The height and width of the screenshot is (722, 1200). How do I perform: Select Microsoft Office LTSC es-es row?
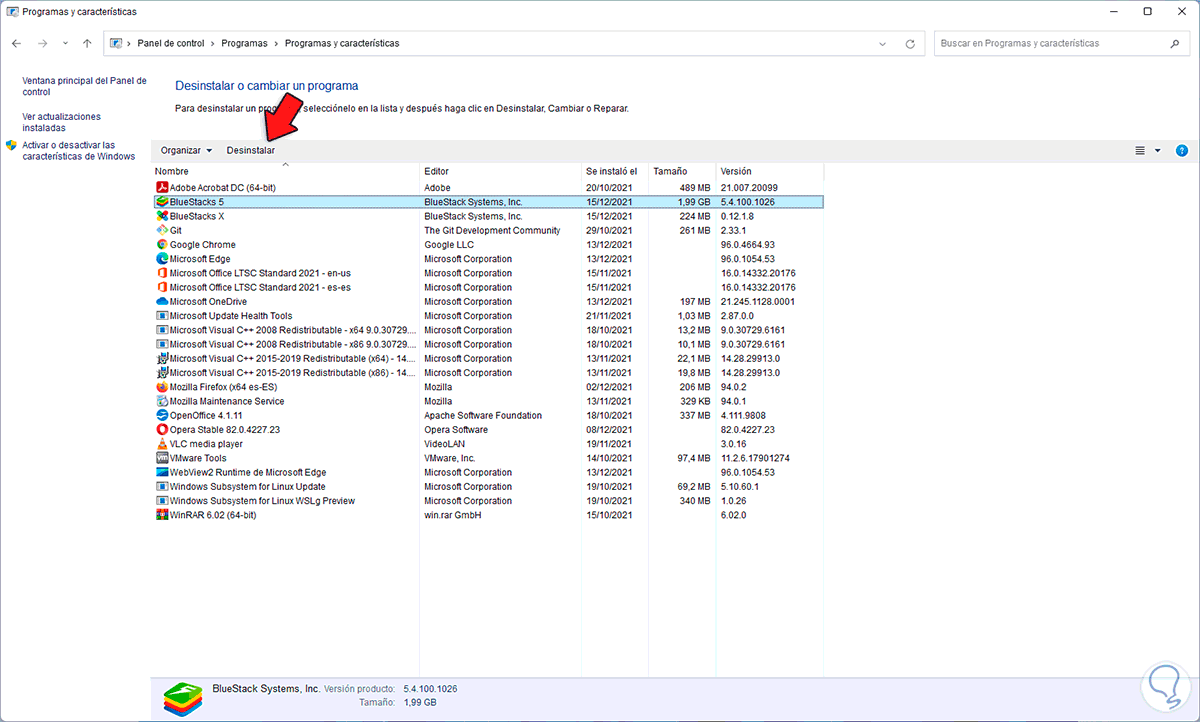(489, 287)
